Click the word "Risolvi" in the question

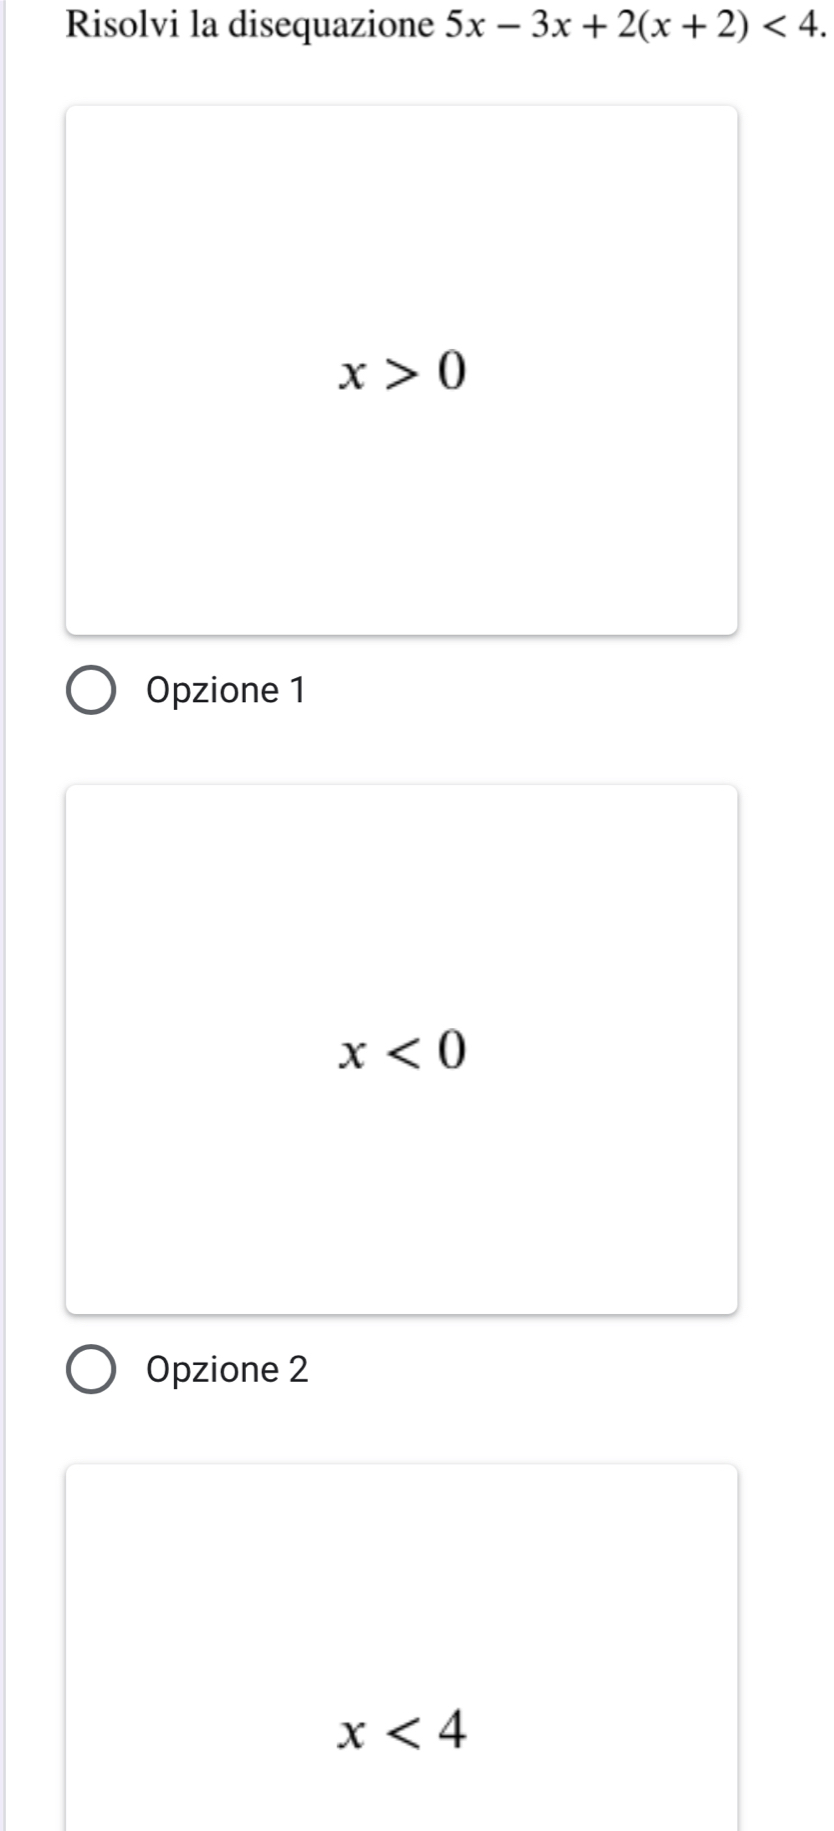click(122, 24)
